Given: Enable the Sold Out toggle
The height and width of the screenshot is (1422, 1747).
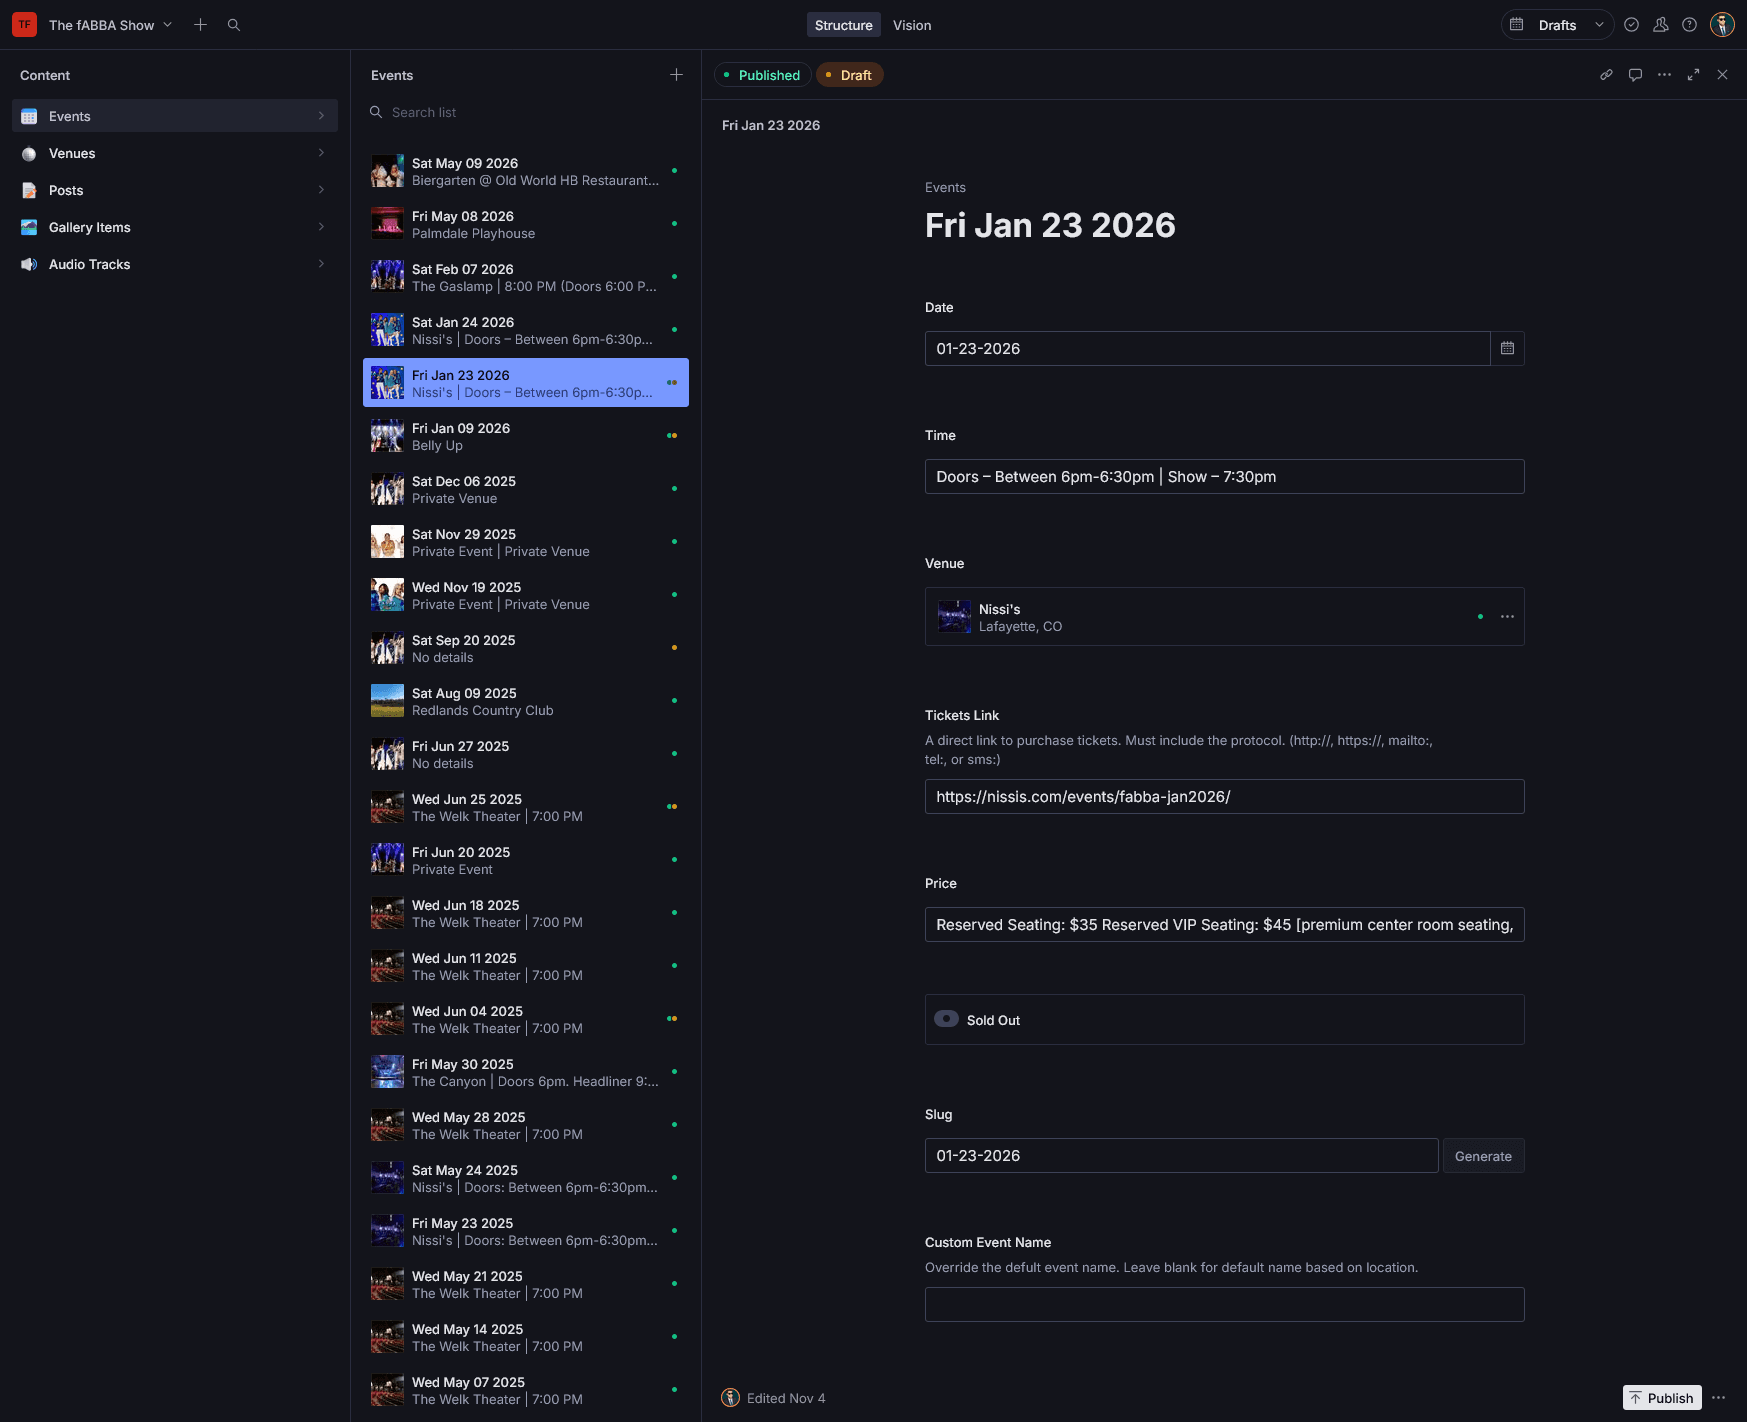Looking at the screenshot, I should point(946,1019).
